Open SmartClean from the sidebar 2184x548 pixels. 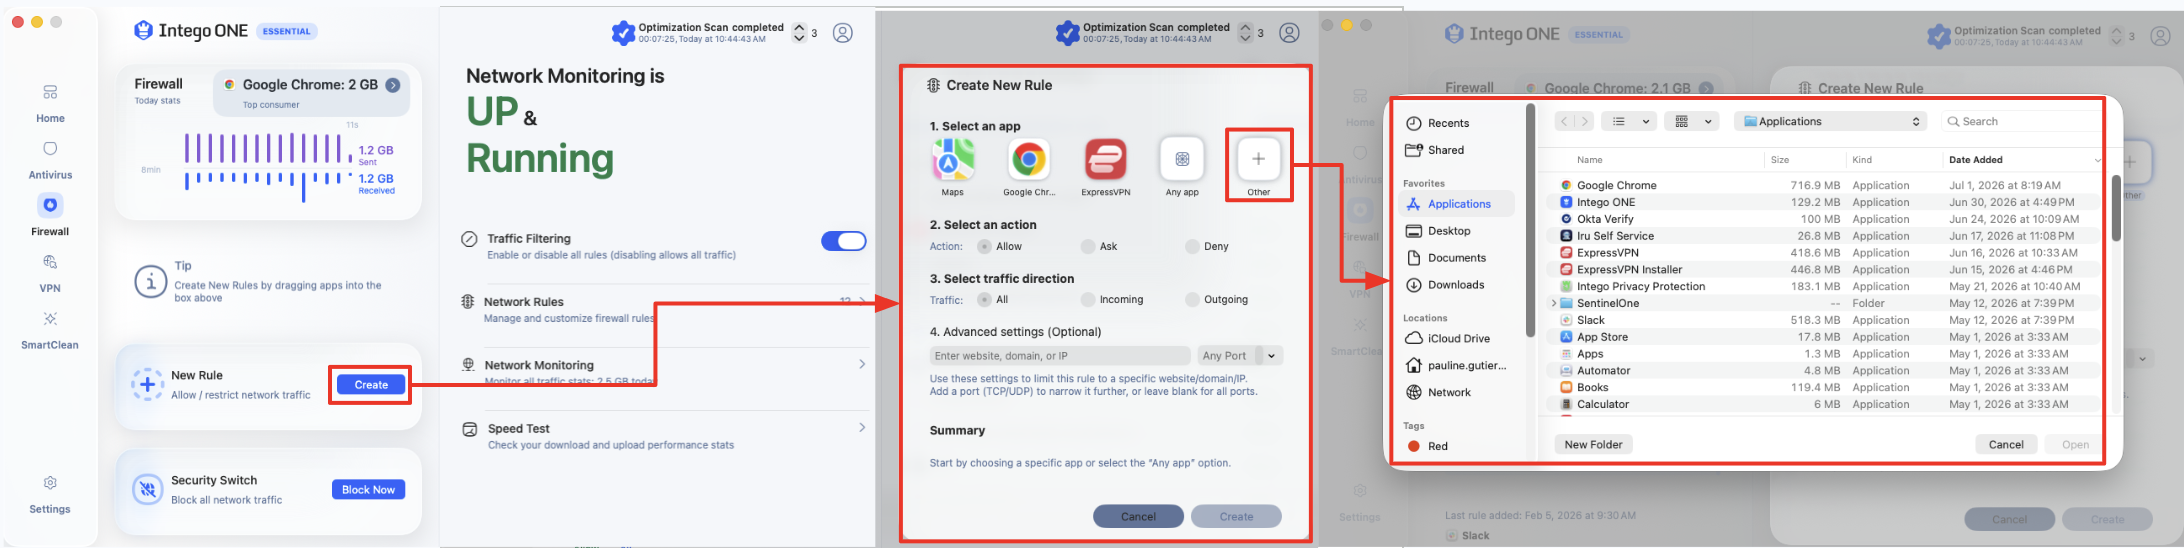(x=50, y=330)
